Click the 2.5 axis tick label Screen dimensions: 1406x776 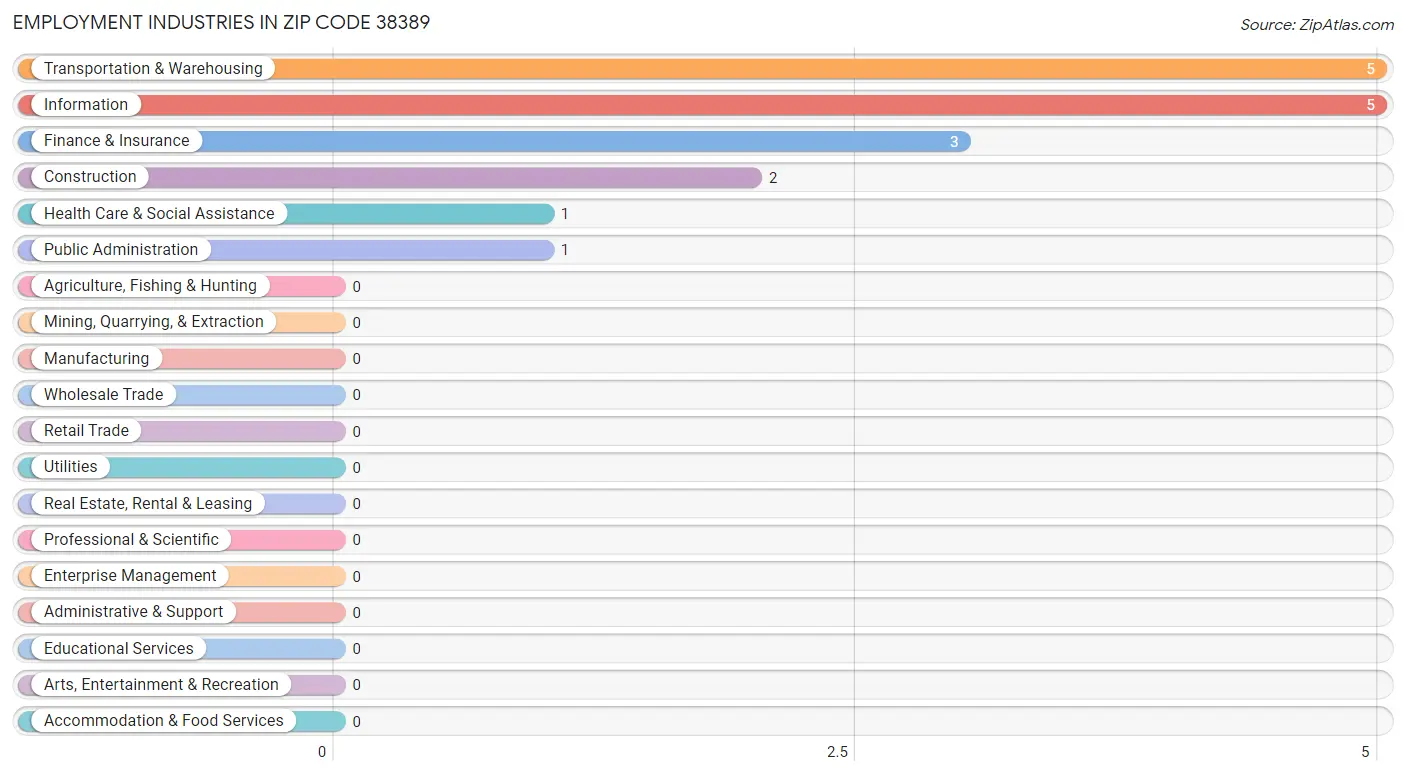tap(837, 752)
